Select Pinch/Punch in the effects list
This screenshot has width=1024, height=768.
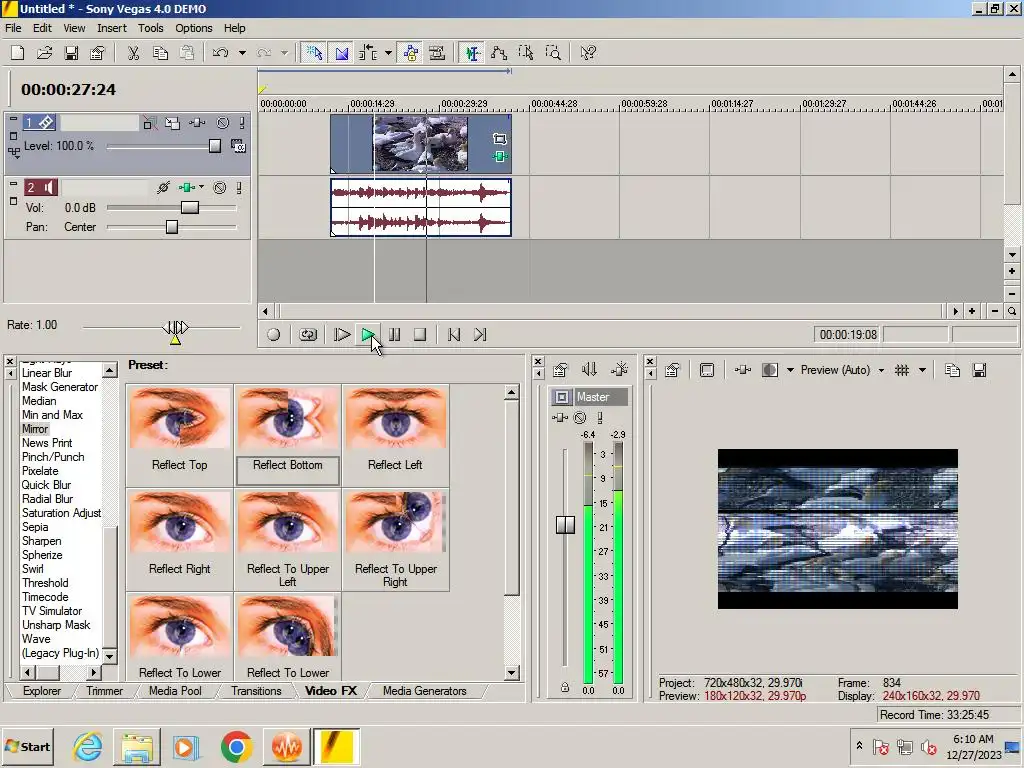click(53, 457)
